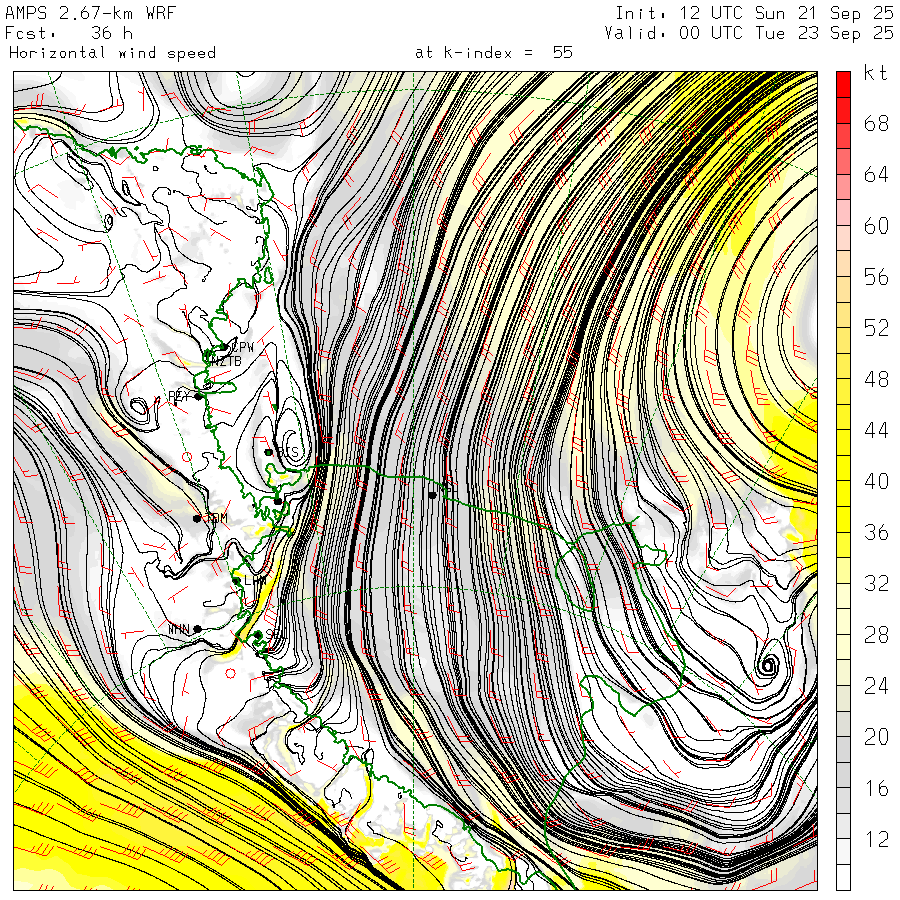Click the 40 kt yellow legend level

coord(876,481)
